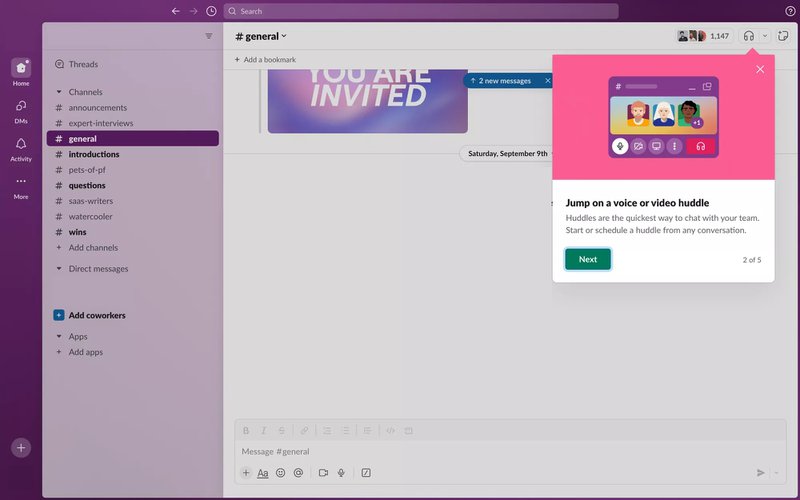This screenshot has width=800, height=500.
Task: Close the huddle onboarding popup
Action: (x=760, y=69)
